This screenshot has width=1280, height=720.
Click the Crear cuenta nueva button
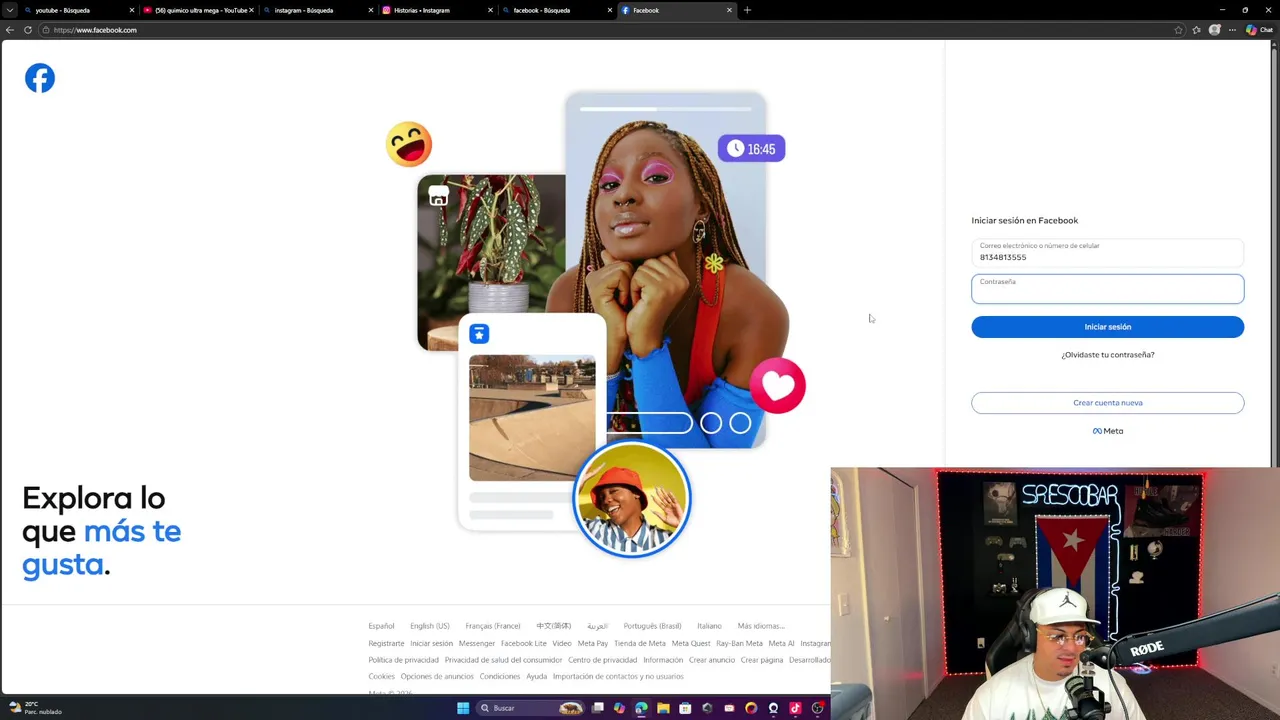point(1108,403)
